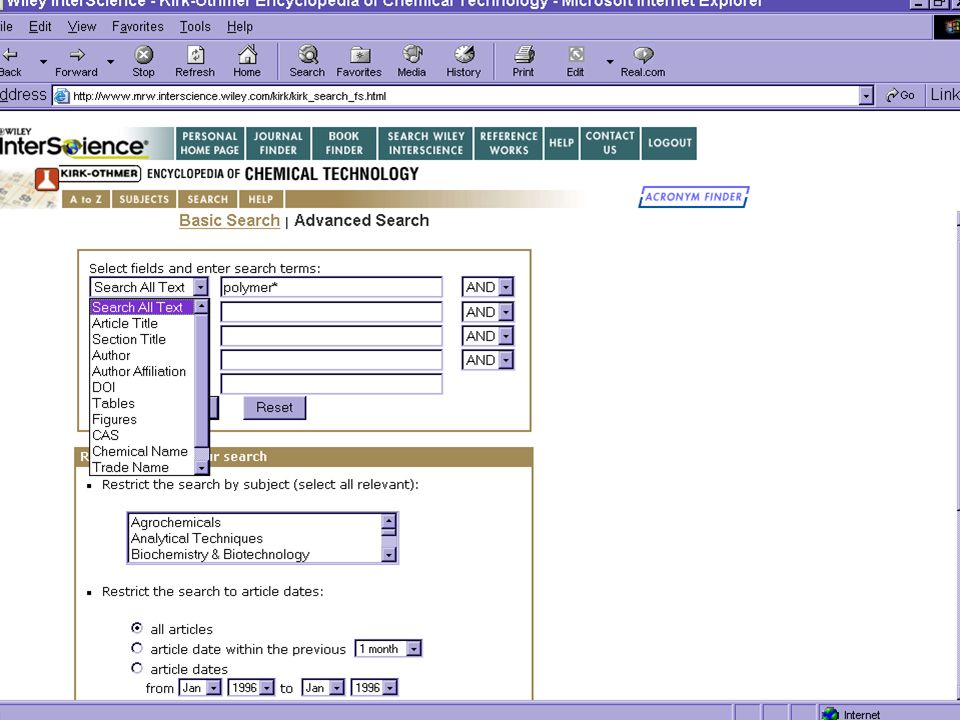Screen dimensions: 960x720
Task: Open the Tools menu
Action: click(195, 27)
